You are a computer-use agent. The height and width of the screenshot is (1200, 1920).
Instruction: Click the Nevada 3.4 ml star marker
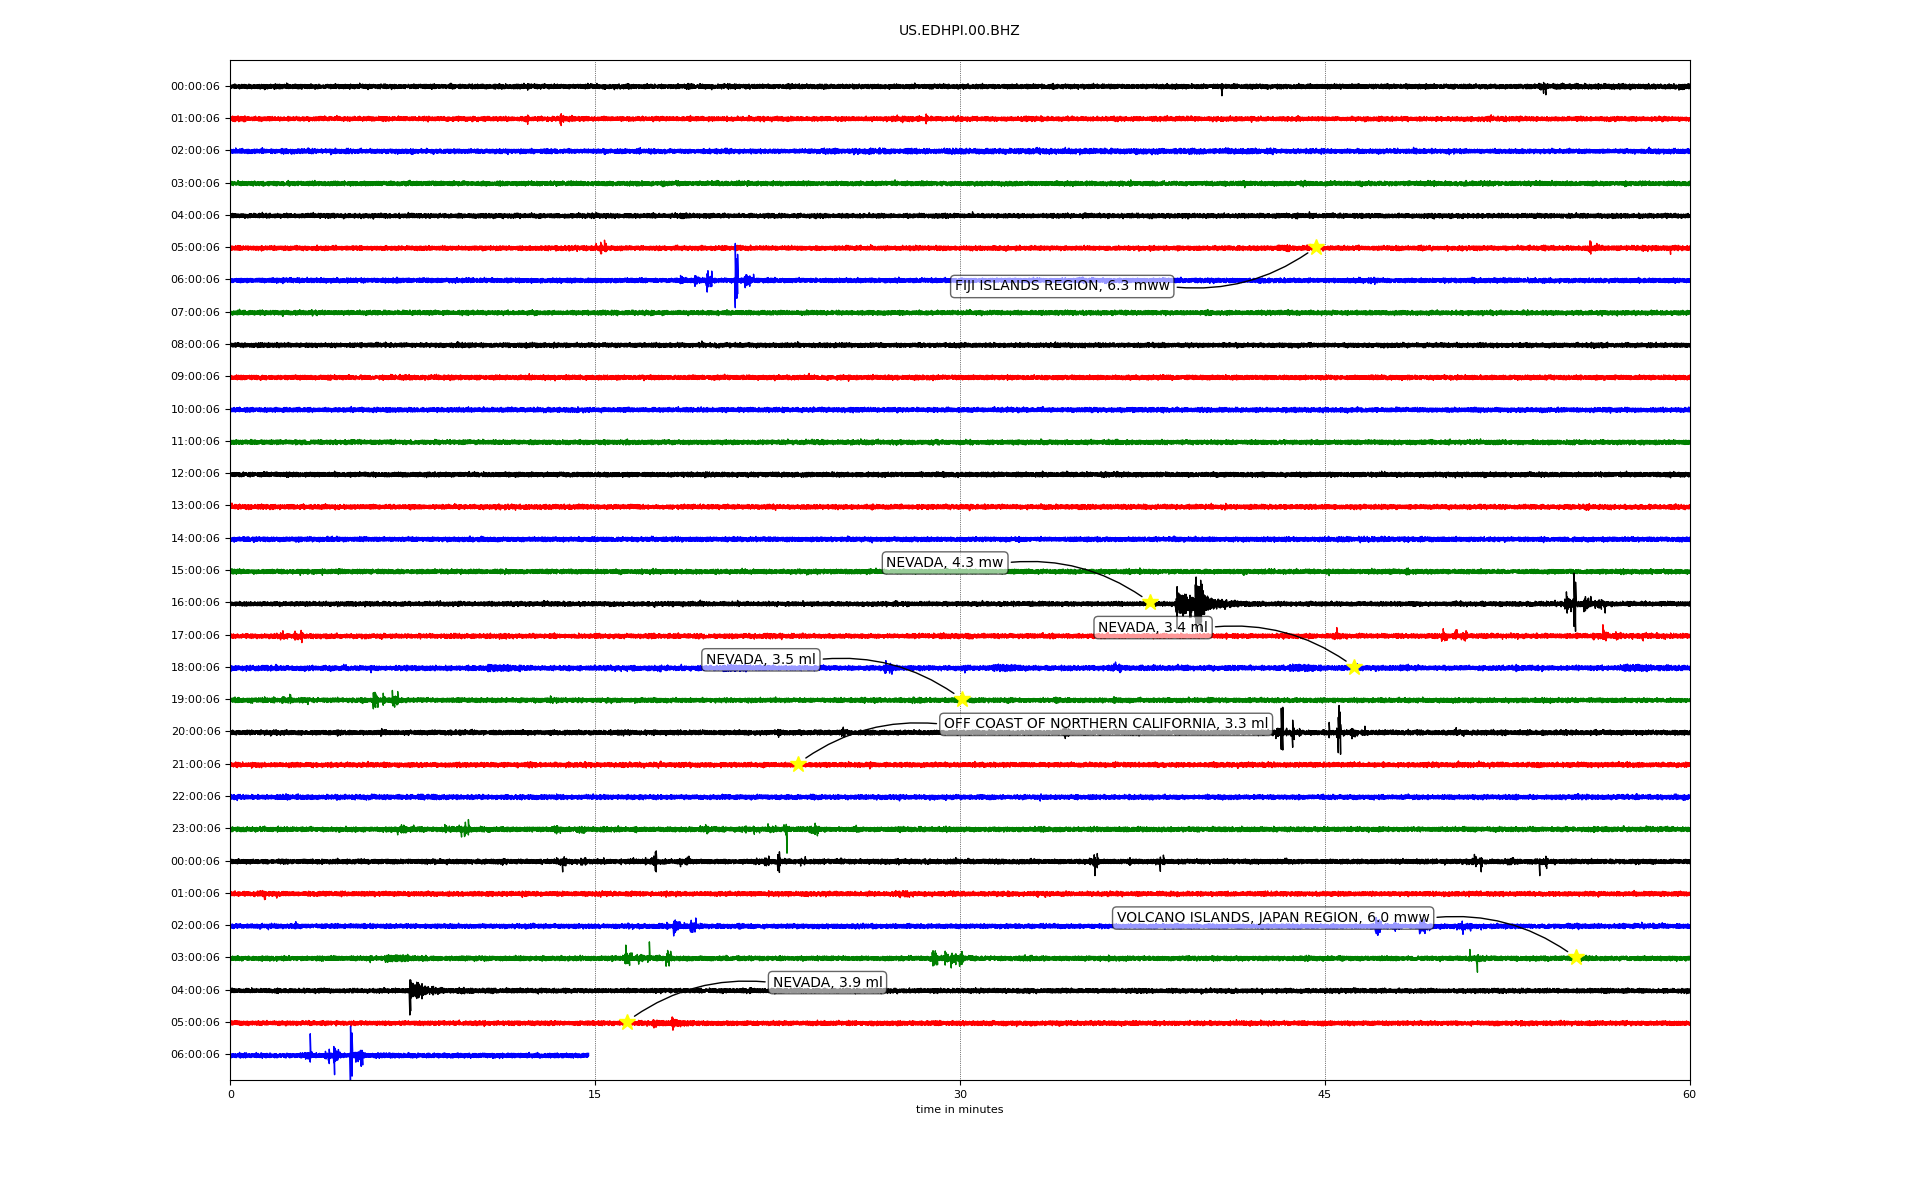1354,667
